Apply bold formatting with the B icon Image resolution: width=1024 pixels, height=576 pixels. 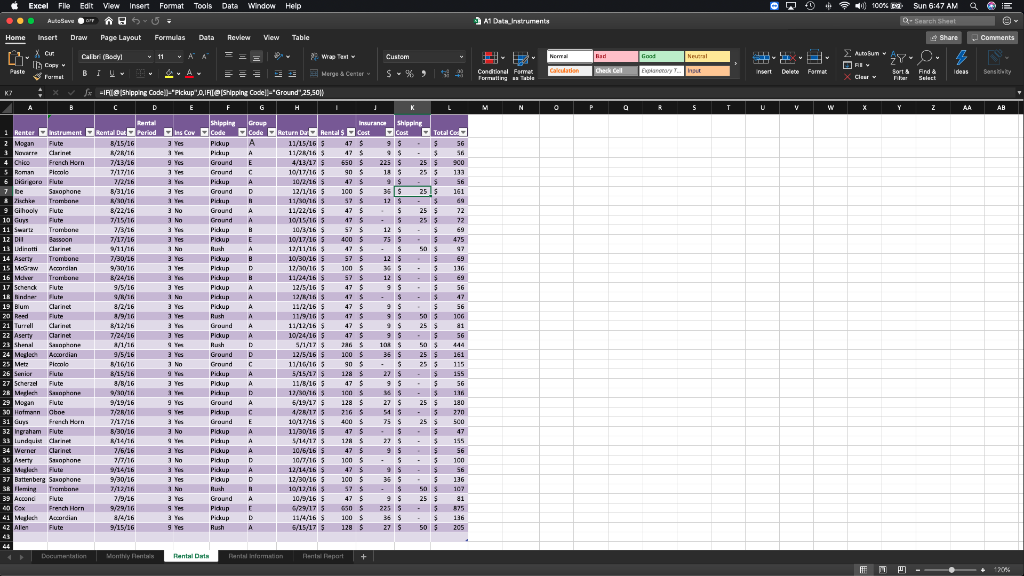(84, 74)
